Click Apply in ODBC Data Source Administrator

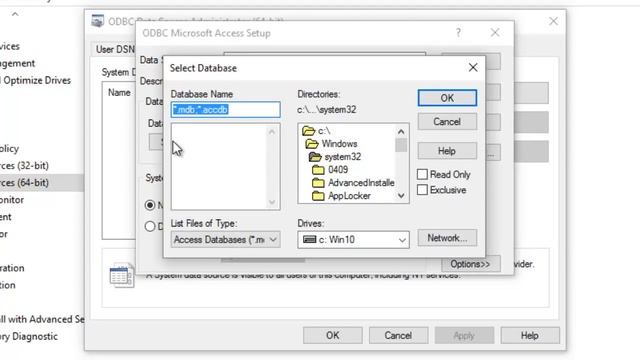click(x=464, y=336)
